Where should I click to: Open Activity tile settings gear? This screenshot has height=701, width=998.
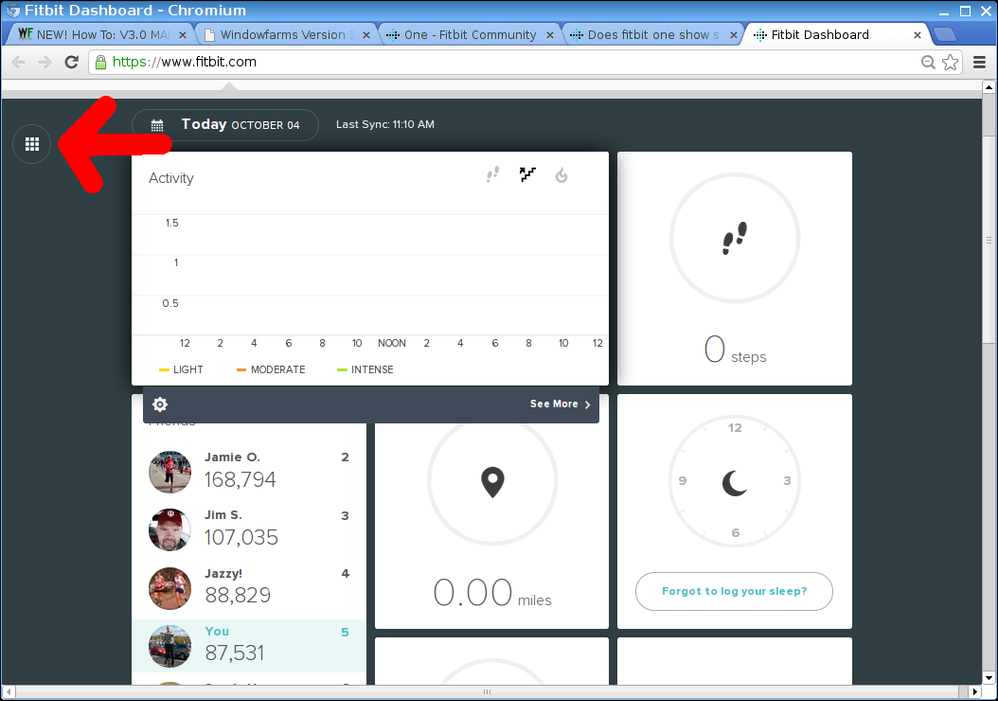[x=160, y=404]
